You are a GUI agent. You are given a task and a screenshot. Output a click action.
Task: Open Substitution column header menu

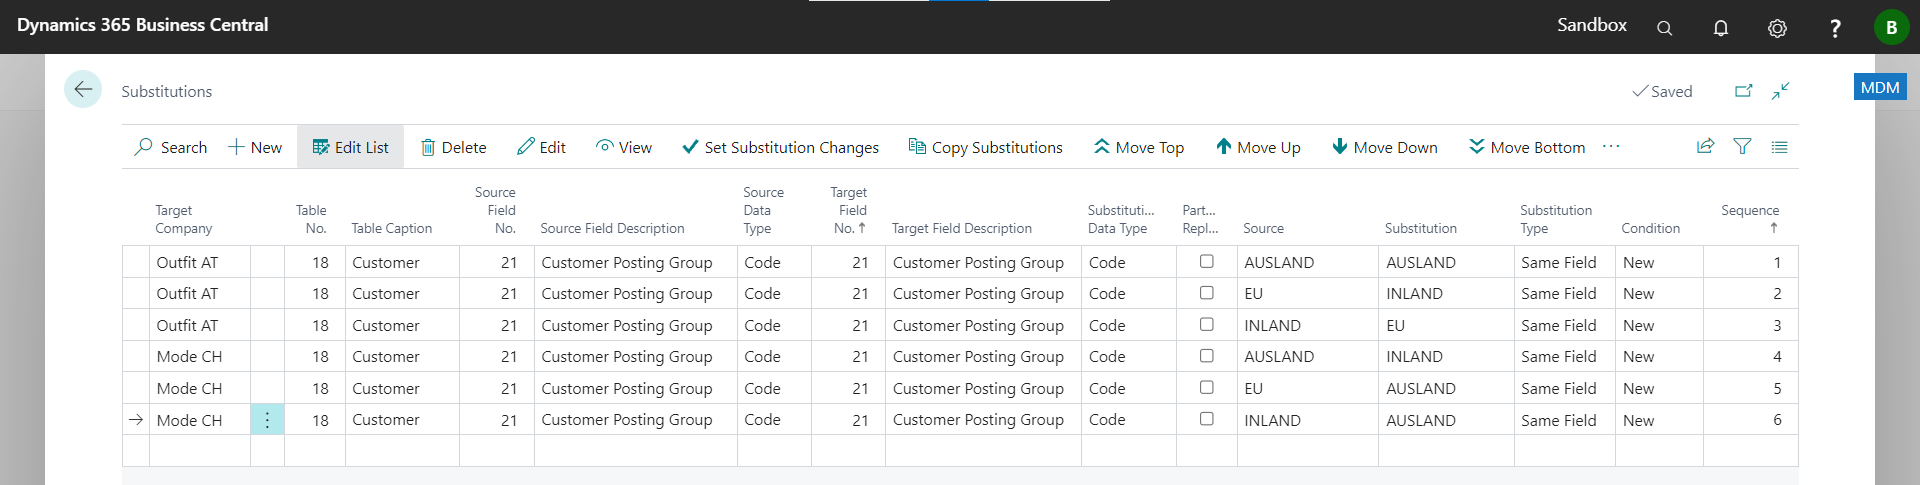tap(1420, 228)
